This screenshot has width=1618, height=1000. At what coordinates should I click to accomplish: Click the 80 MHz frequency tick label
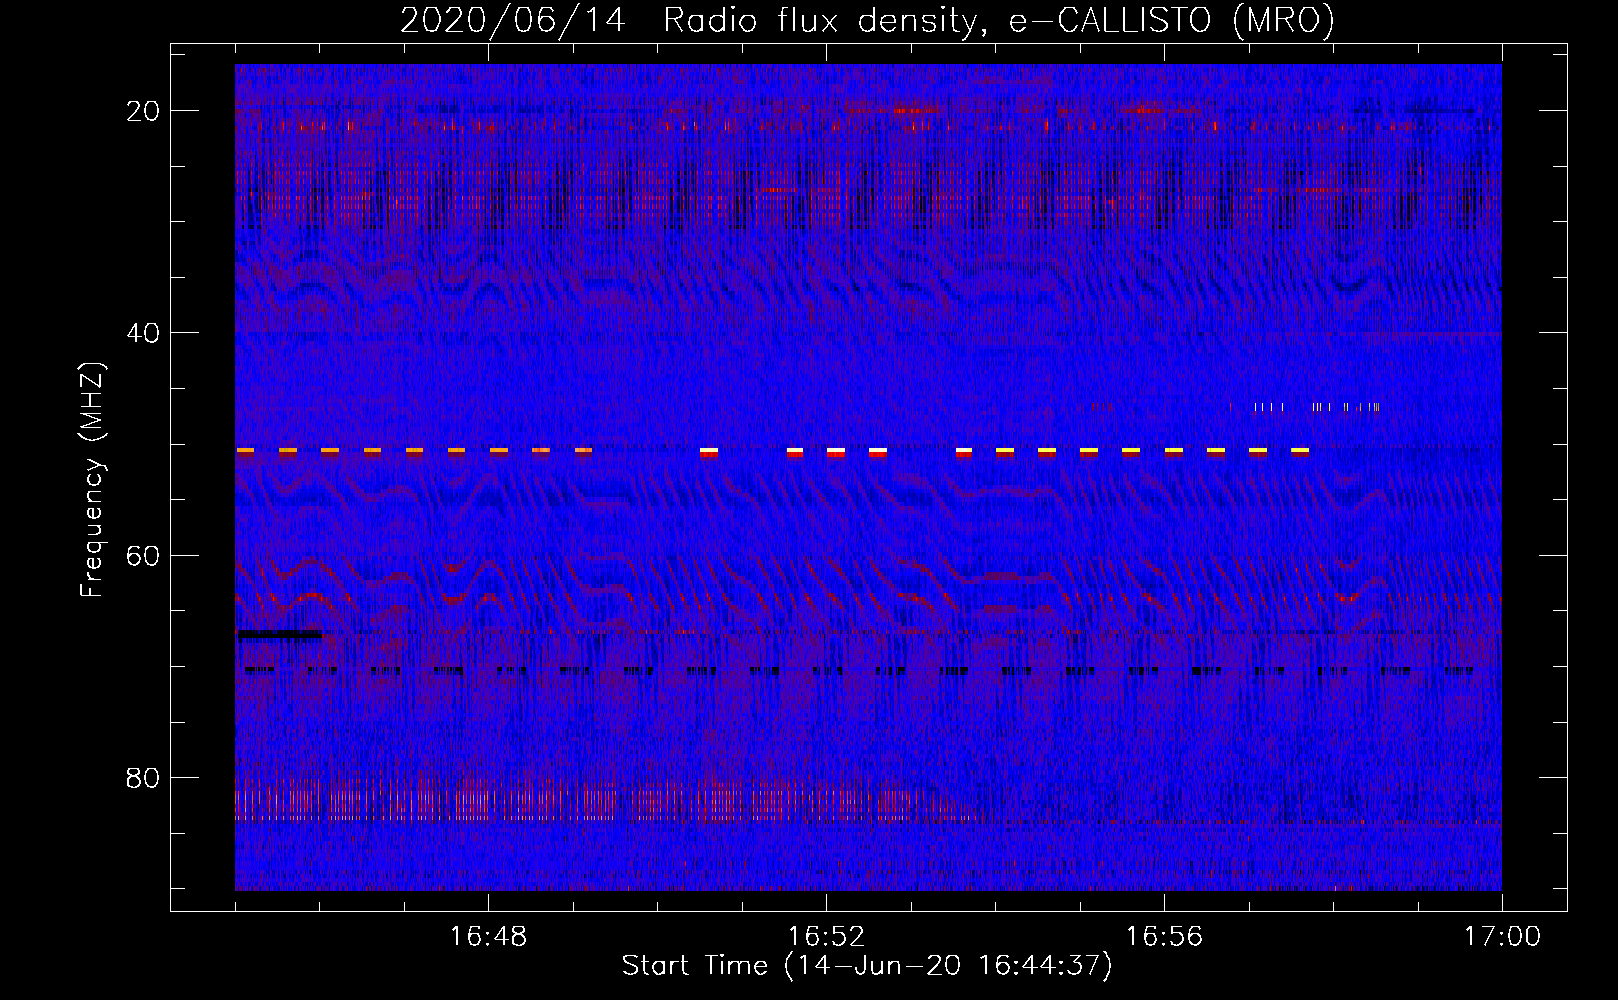(x=143, y=778)
